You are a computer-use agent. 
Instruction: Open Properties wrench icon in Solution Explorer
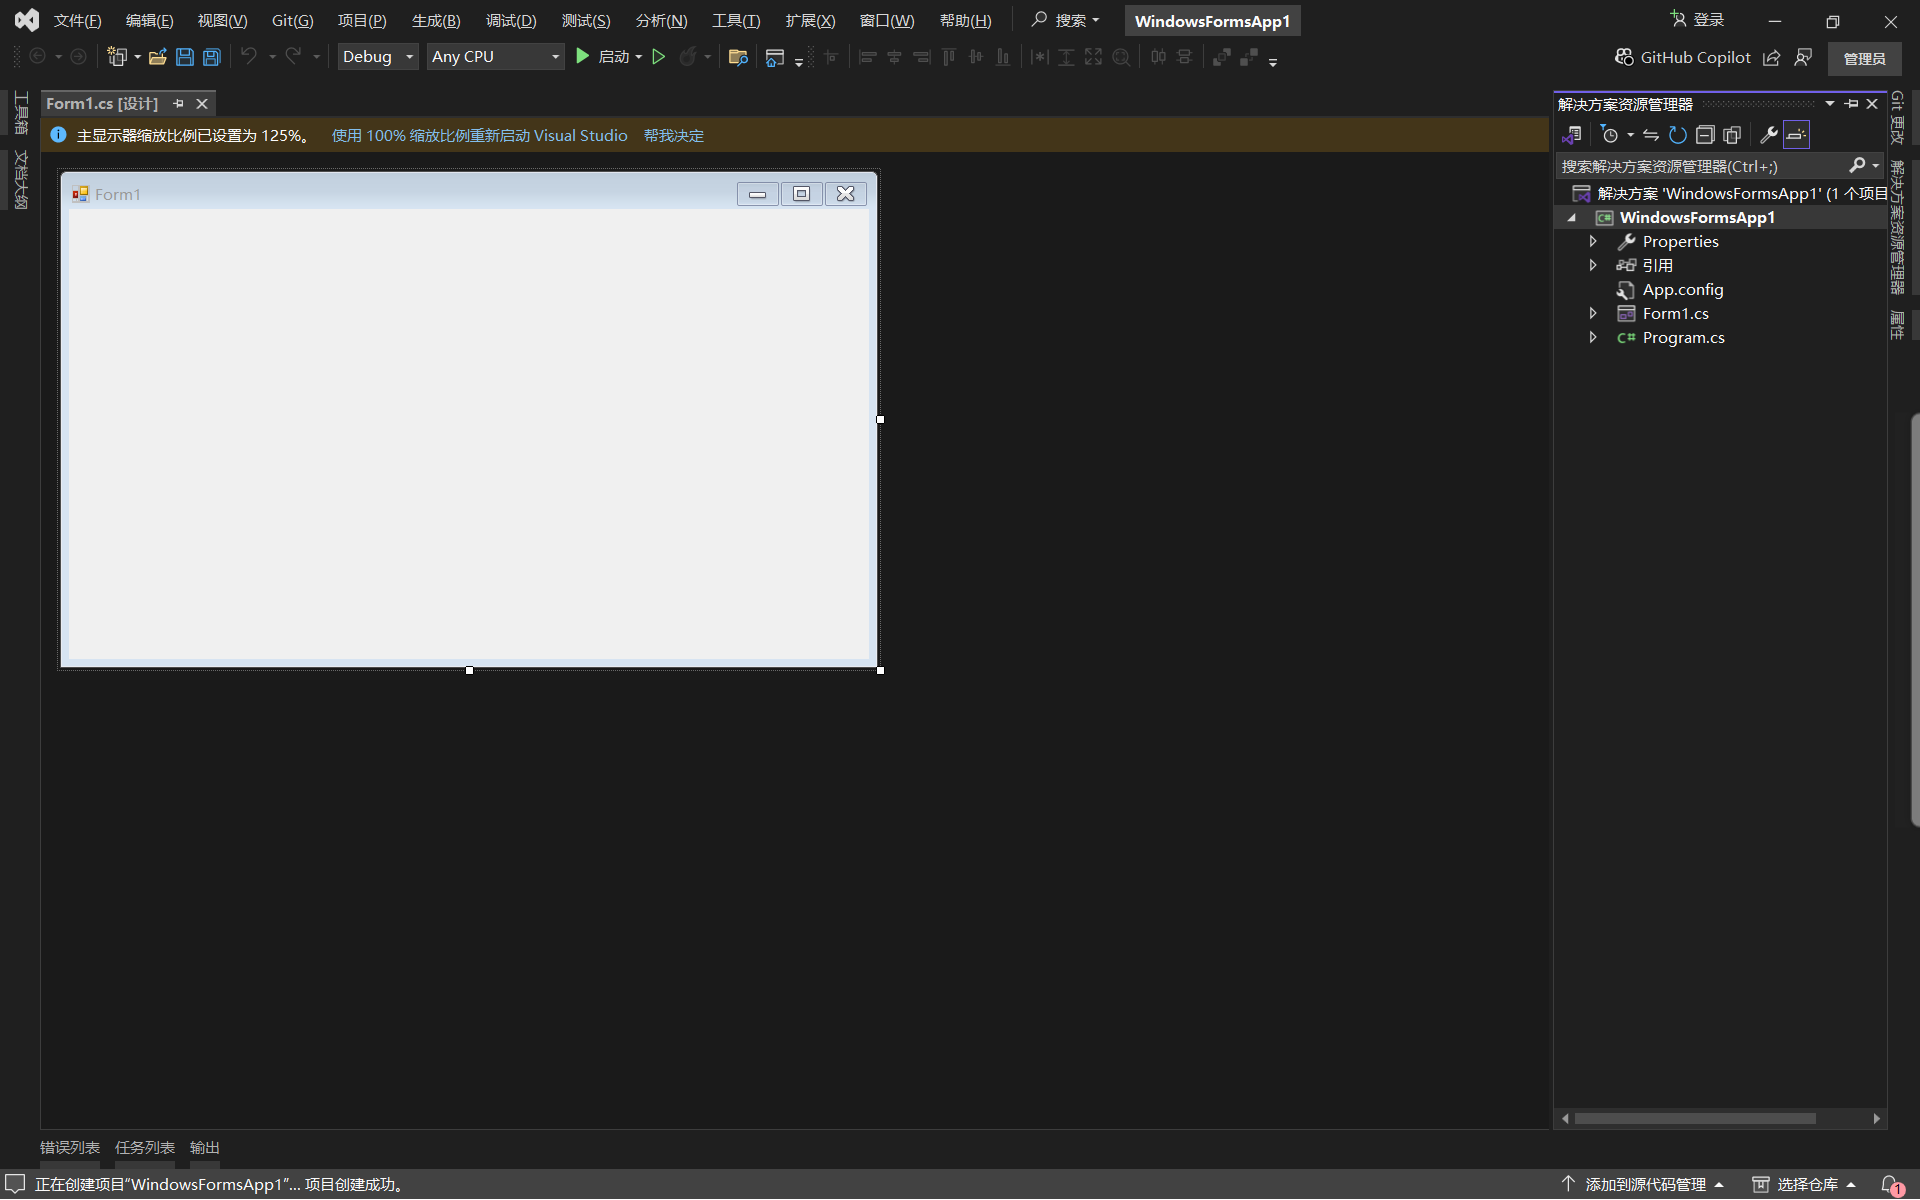[1768, 135]
